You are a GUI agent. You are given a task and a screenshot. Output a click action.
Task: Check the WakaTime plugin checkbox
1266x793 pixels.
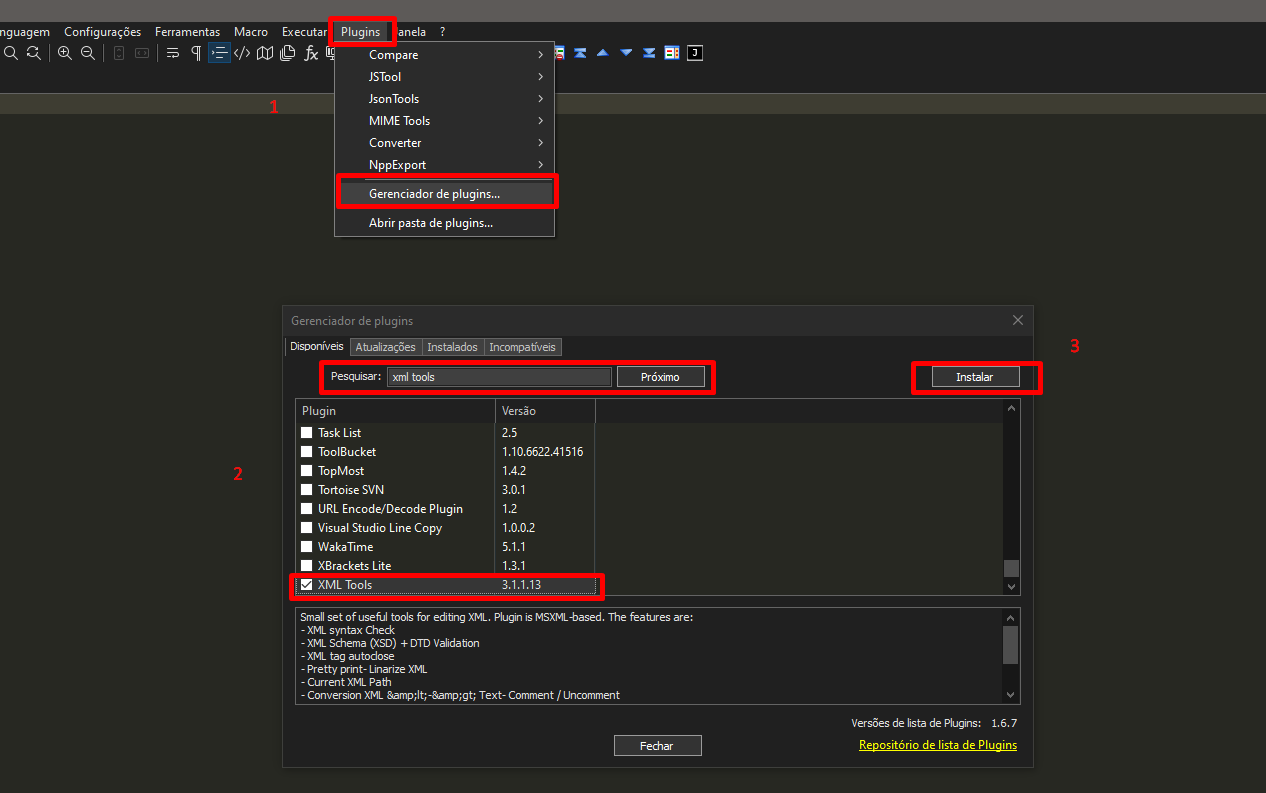(306, 546)
